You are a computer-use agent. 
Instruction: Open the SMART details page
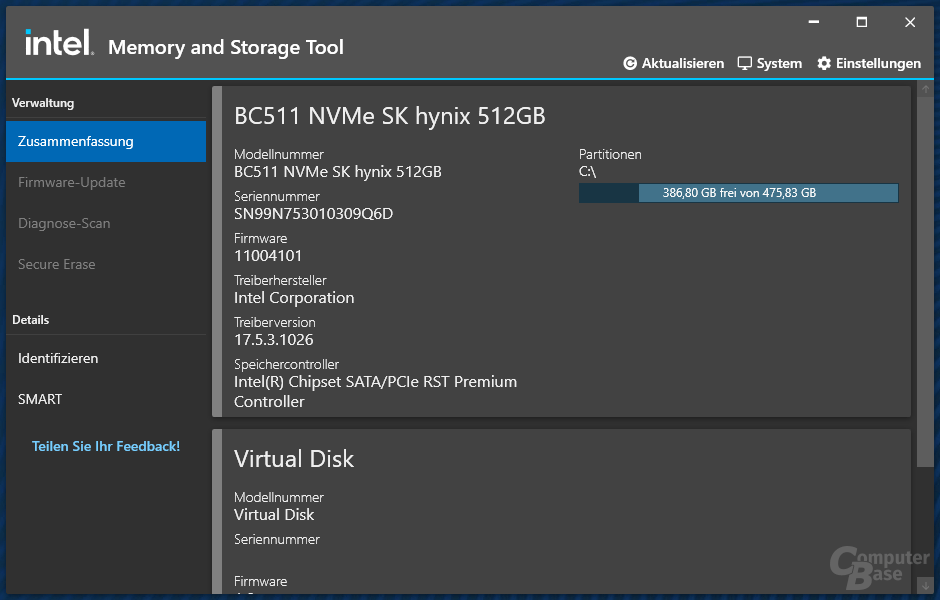106,399
